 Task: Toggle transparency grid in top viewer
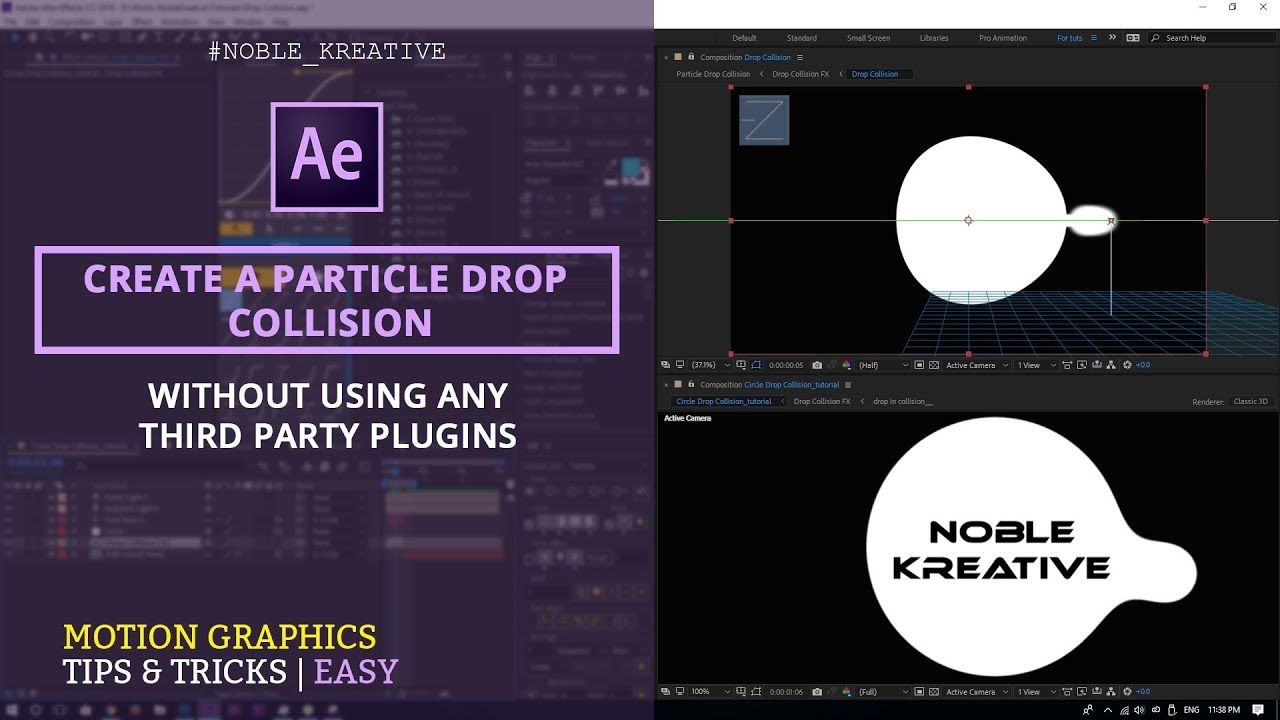coord(934,365)
